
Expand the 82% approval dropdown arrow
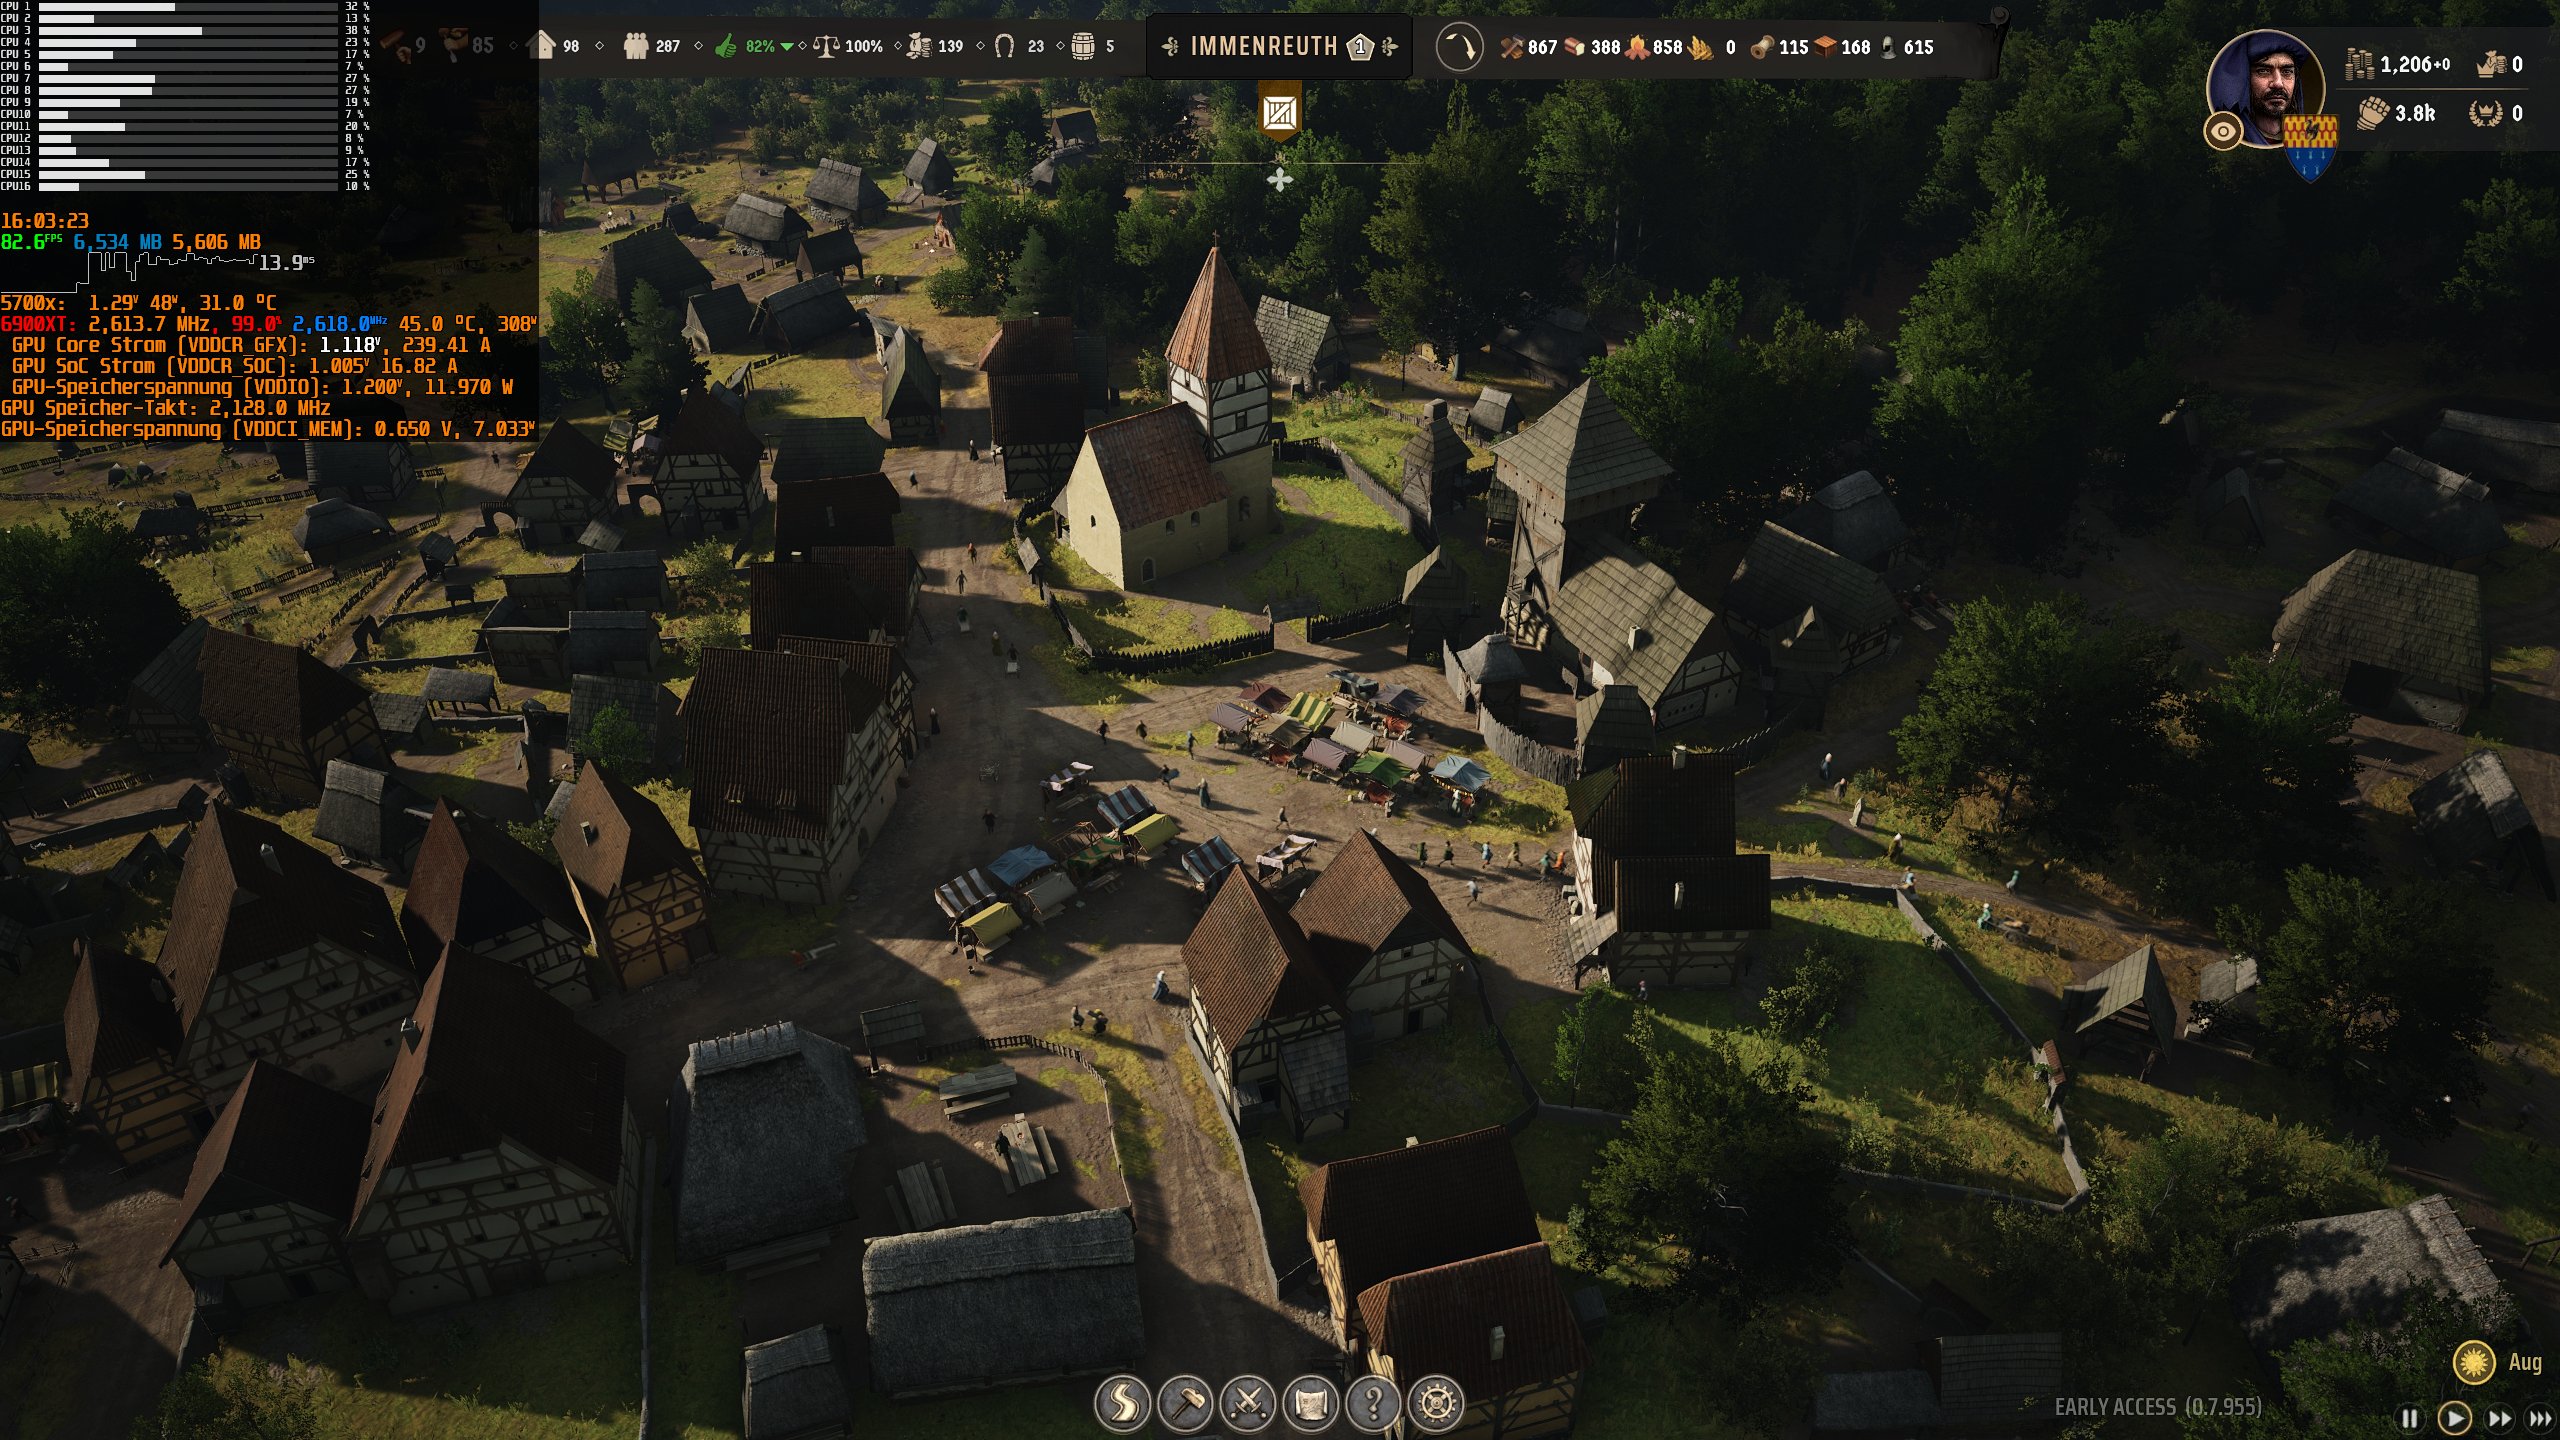pyautogui.click(x=787, y=47)
